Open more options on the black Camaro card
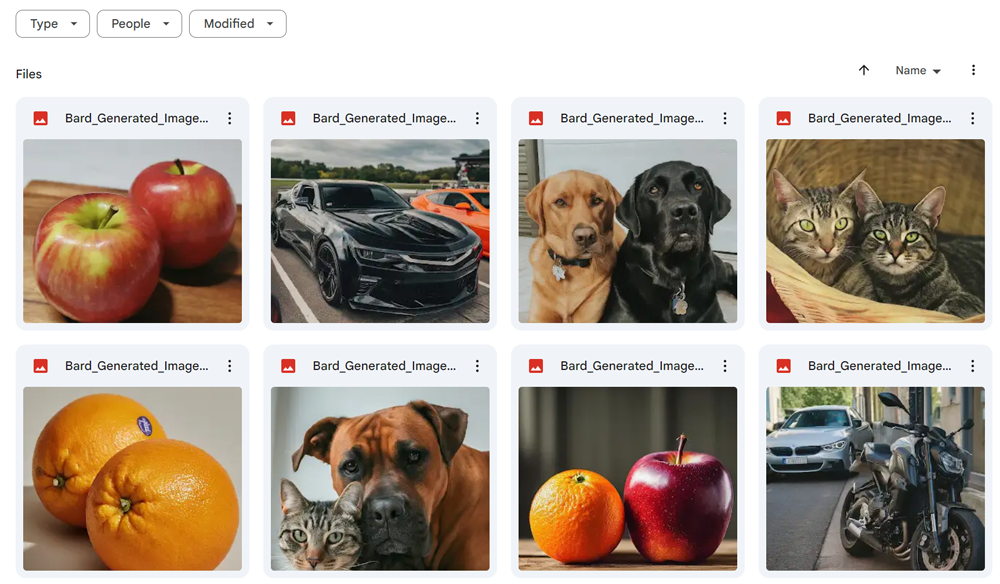Image resolution: width=1000 pixels, height=584 pixels. [477, 118]
